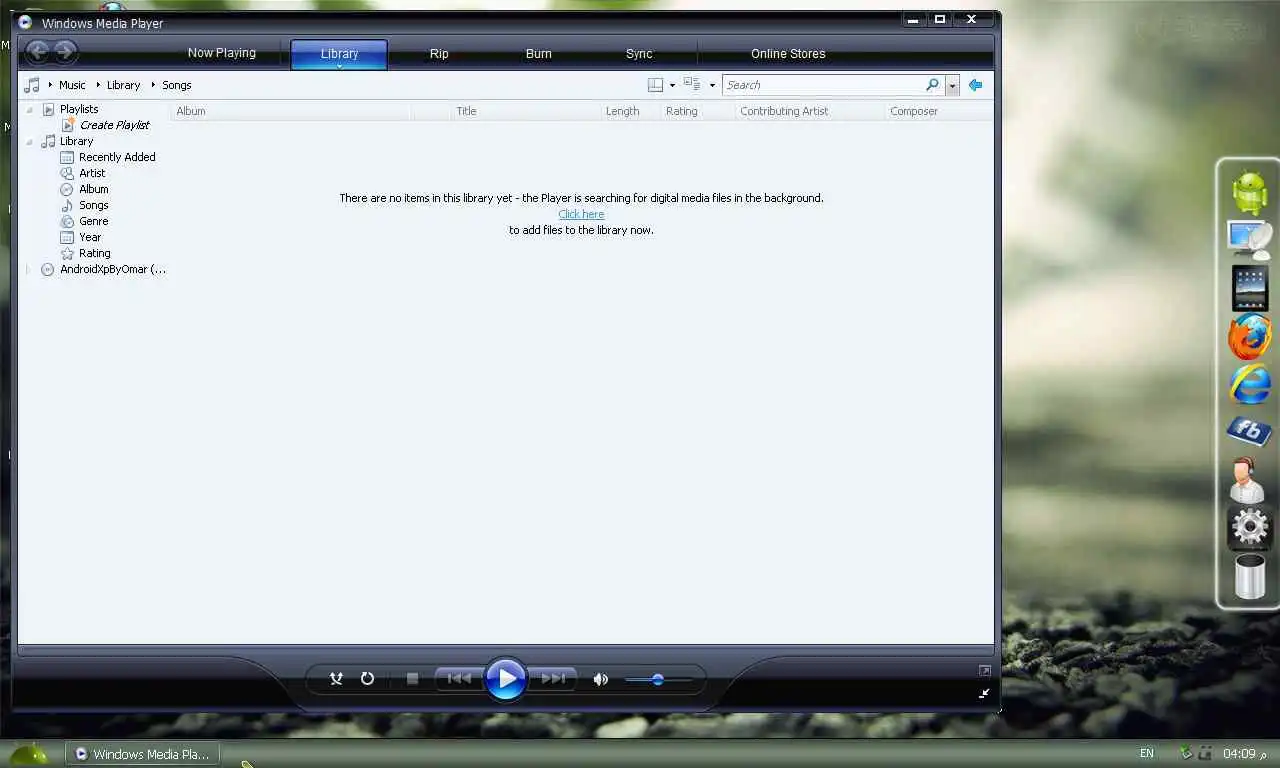The image size is (1280, 768).
Task: Click the Stop button
Action: (412, 679)
